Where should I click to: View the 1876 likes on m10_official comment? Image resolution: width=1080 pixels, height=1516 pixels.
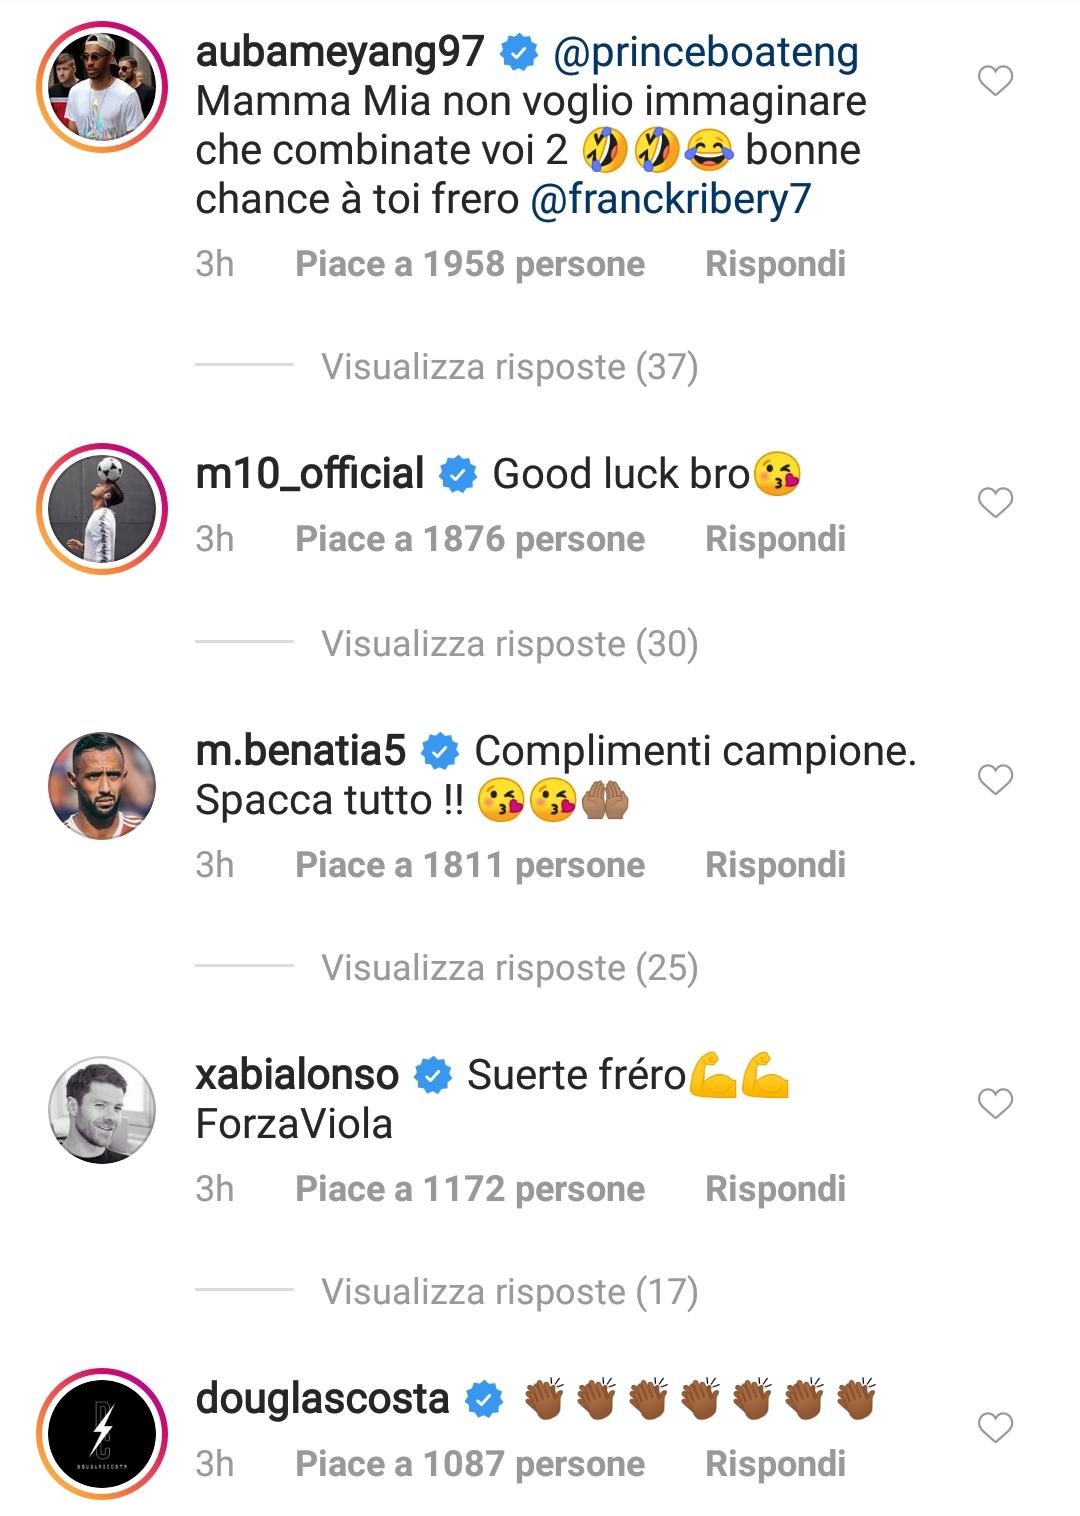[x=470, y=540]
